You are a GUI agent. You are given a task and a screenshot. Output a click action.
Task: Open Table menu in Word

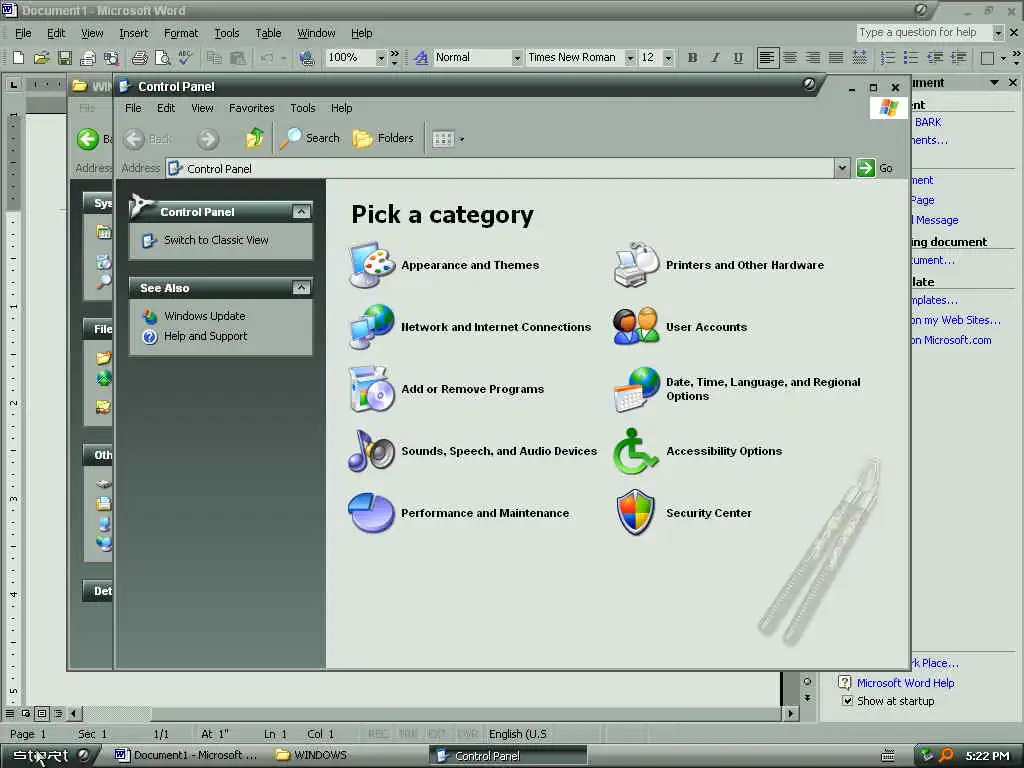click(x=268, y=33)
